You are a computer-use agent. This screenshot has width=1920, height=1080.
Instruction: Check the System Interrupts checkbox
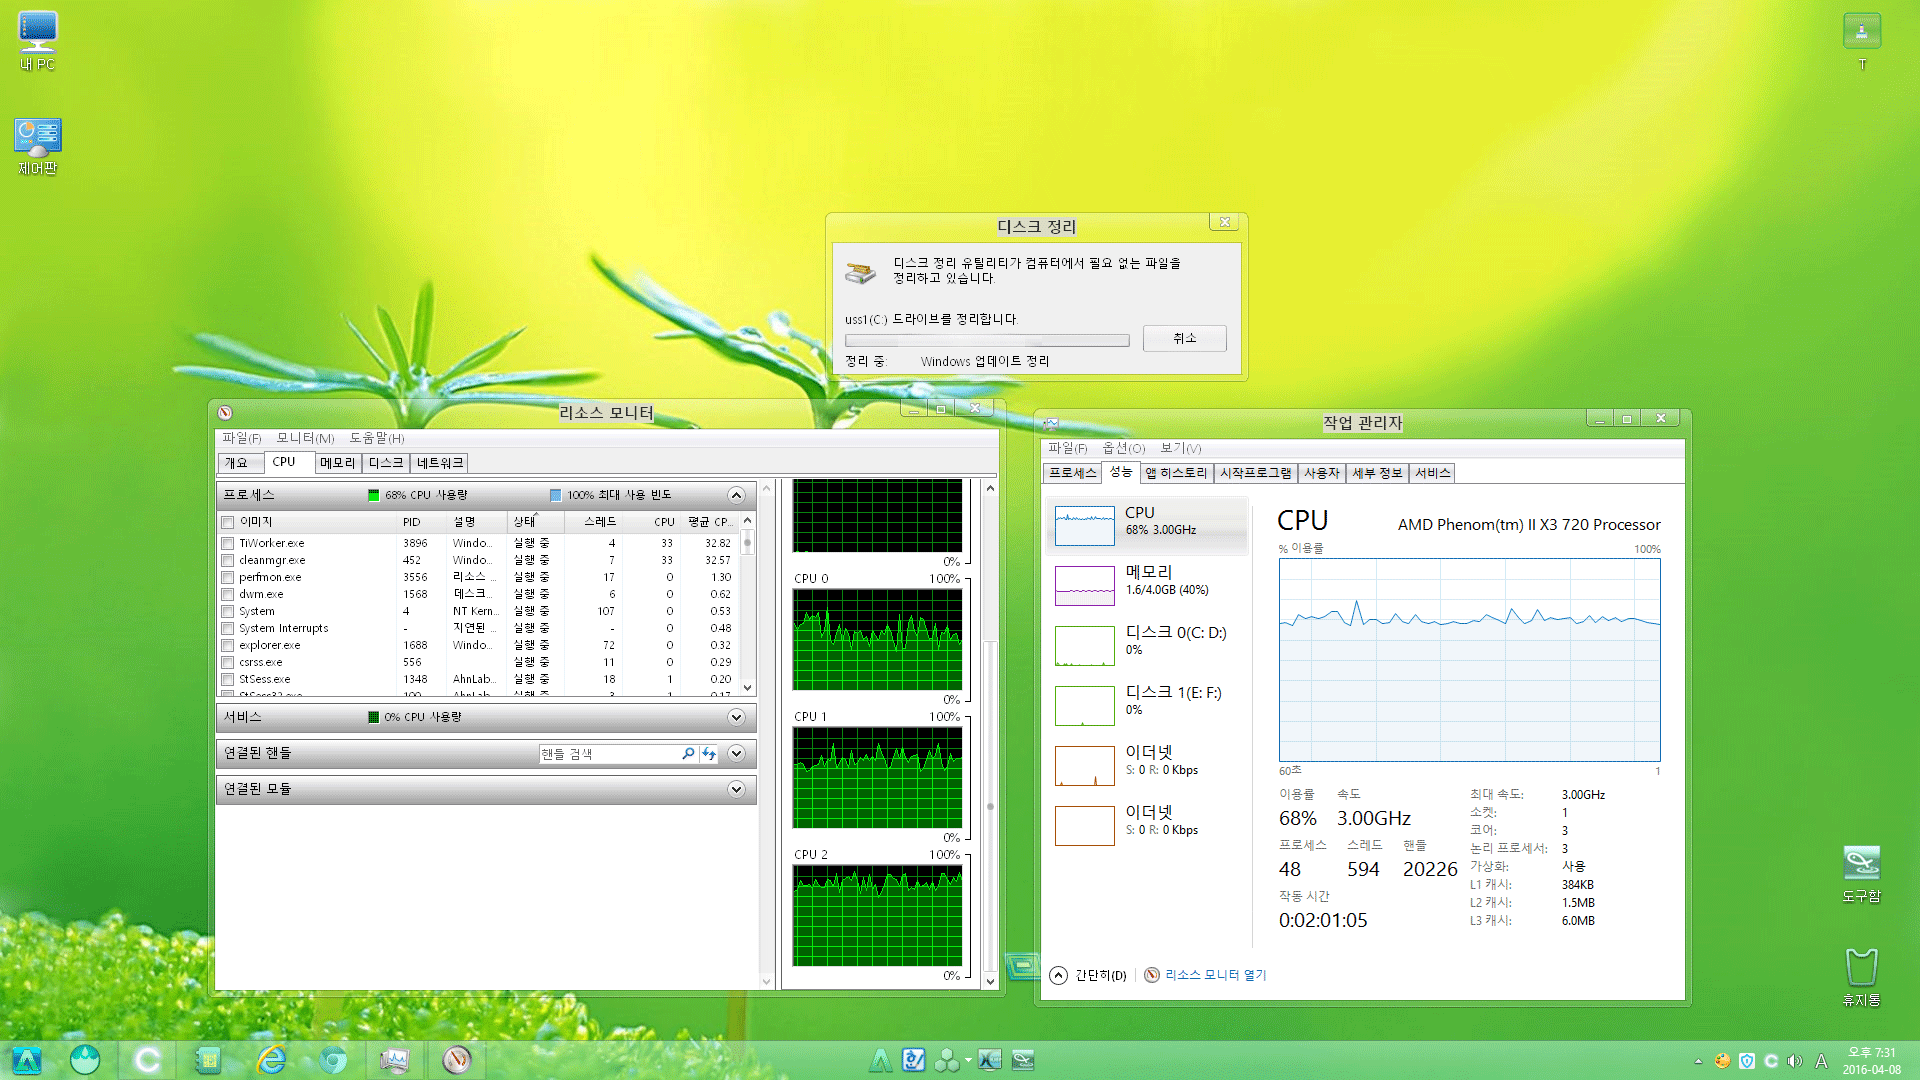(228, 629)
